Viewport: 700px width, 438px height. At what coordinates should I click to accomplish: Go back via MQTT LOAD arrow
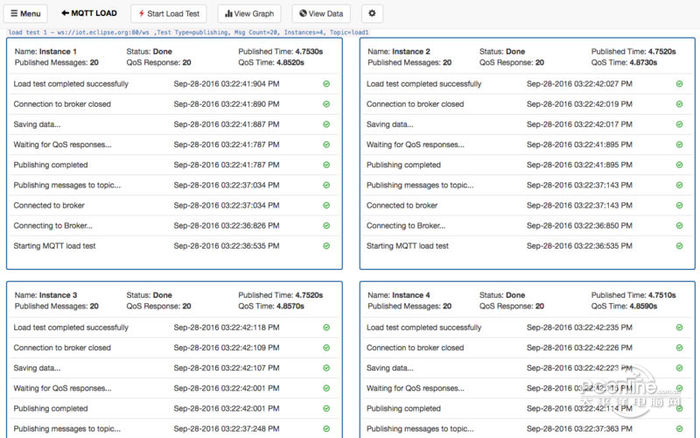89,14
